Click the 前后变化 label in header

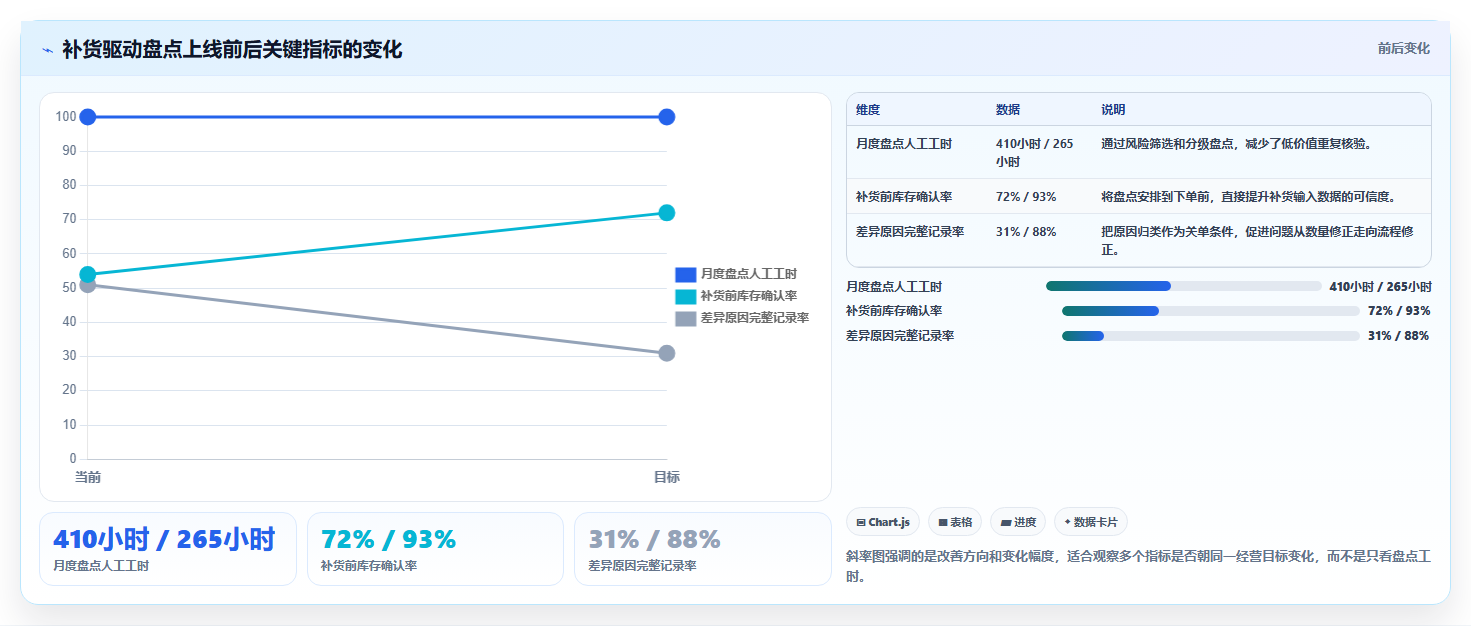[1403, 48]
